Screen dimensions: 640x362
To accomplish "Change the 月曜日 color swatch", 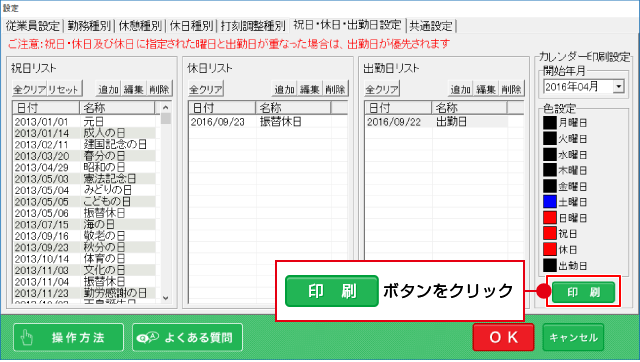I will click(550, 123).
